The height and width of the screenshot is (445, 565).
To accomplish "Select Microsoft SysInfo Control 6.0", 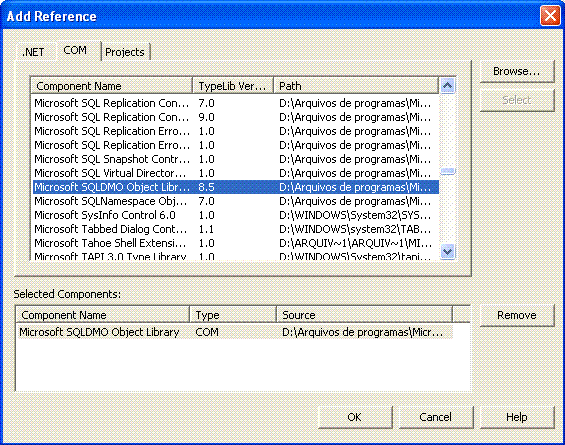I will coord(236,215).
